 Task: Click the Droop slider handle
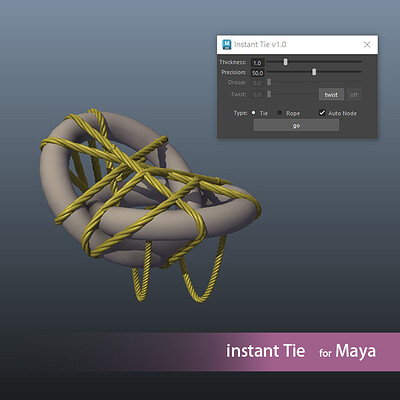[x=269, y=82]
